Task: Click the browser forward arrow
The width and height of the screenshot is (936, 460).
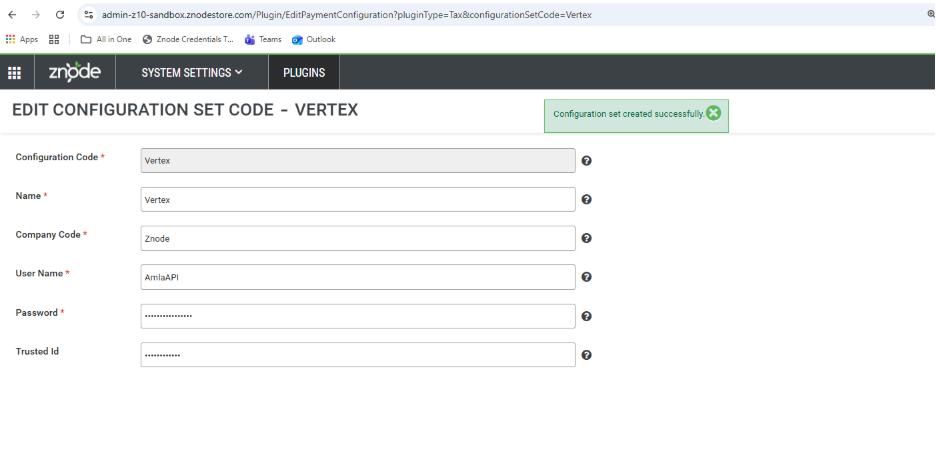Action: (x=36, y=14)
